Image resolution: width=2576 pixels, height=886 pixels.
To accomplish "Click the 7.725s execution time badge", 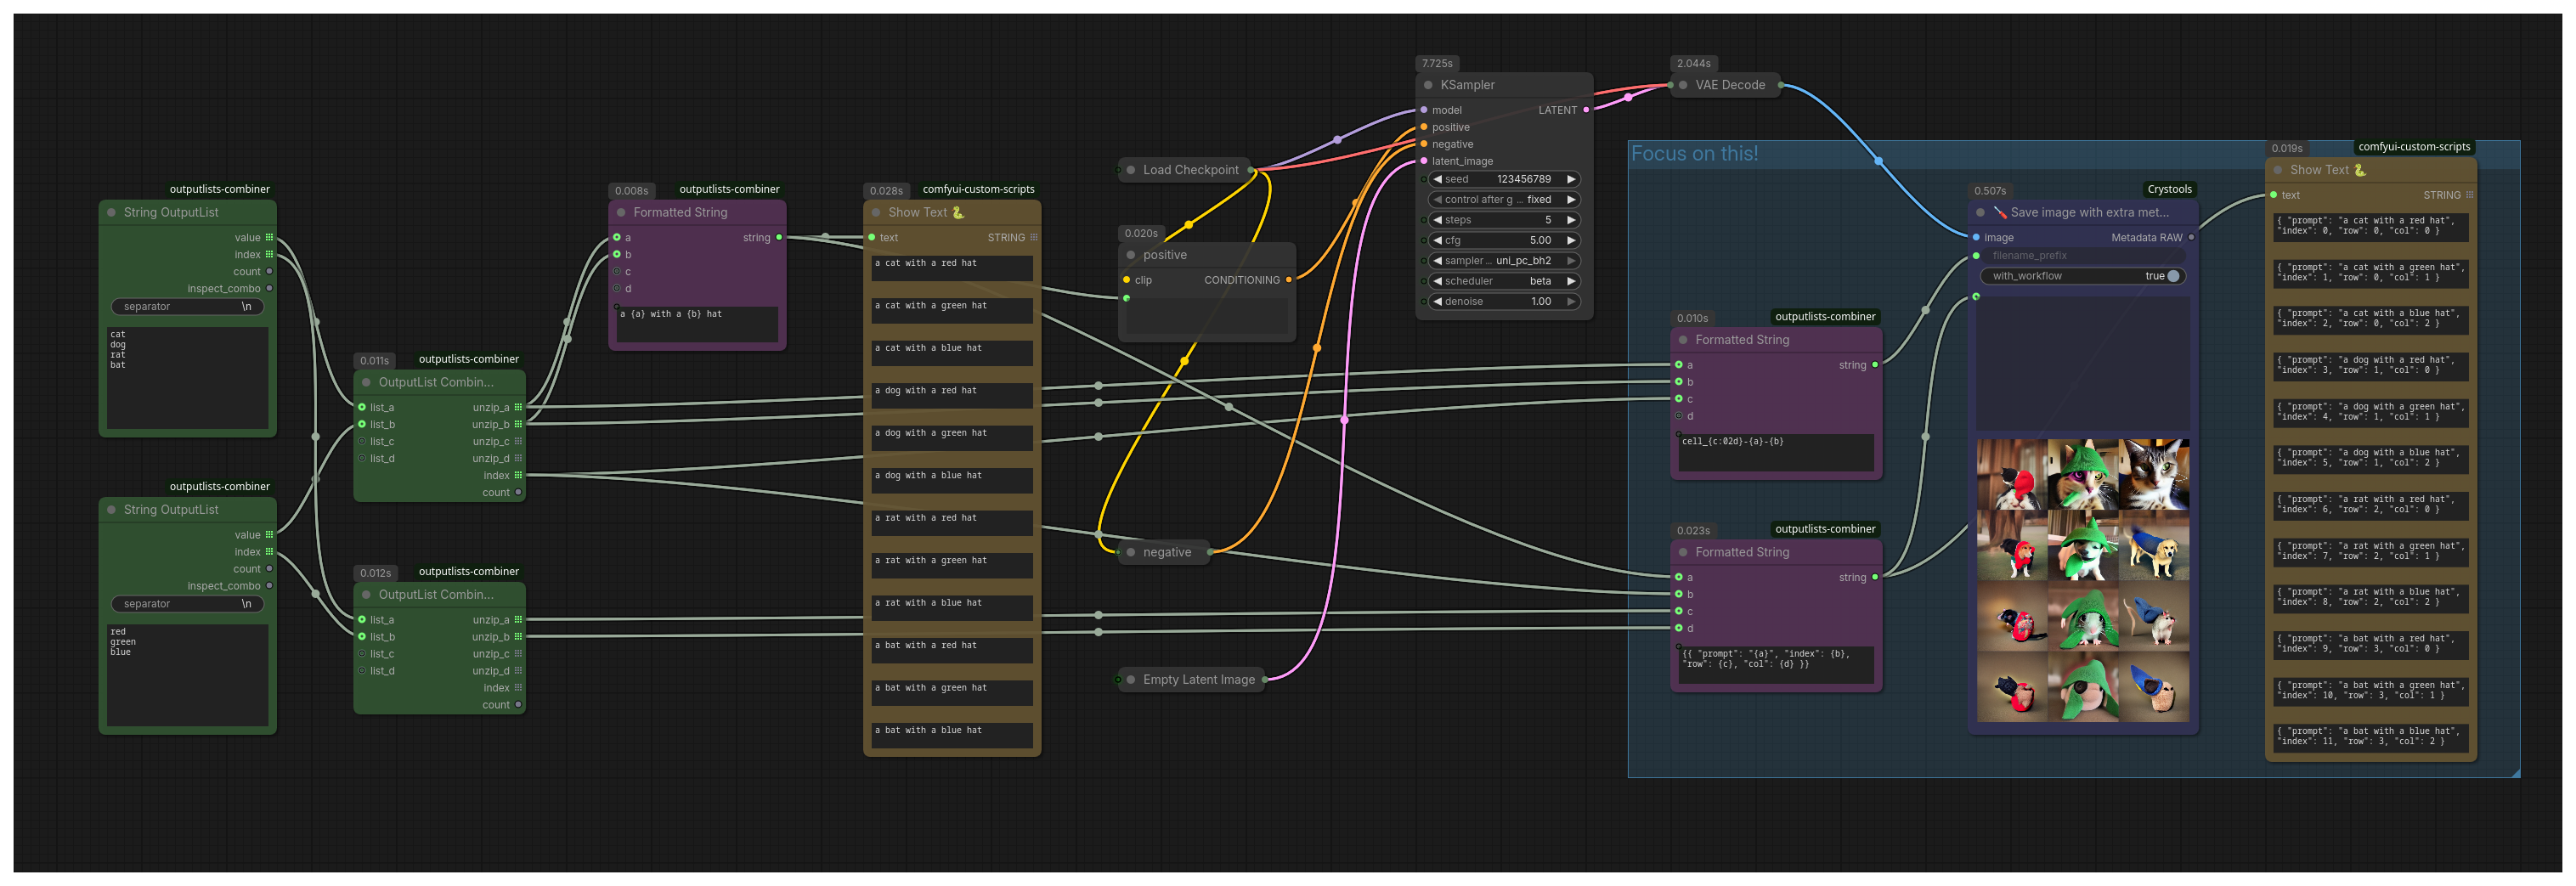I will (1437, 63).
